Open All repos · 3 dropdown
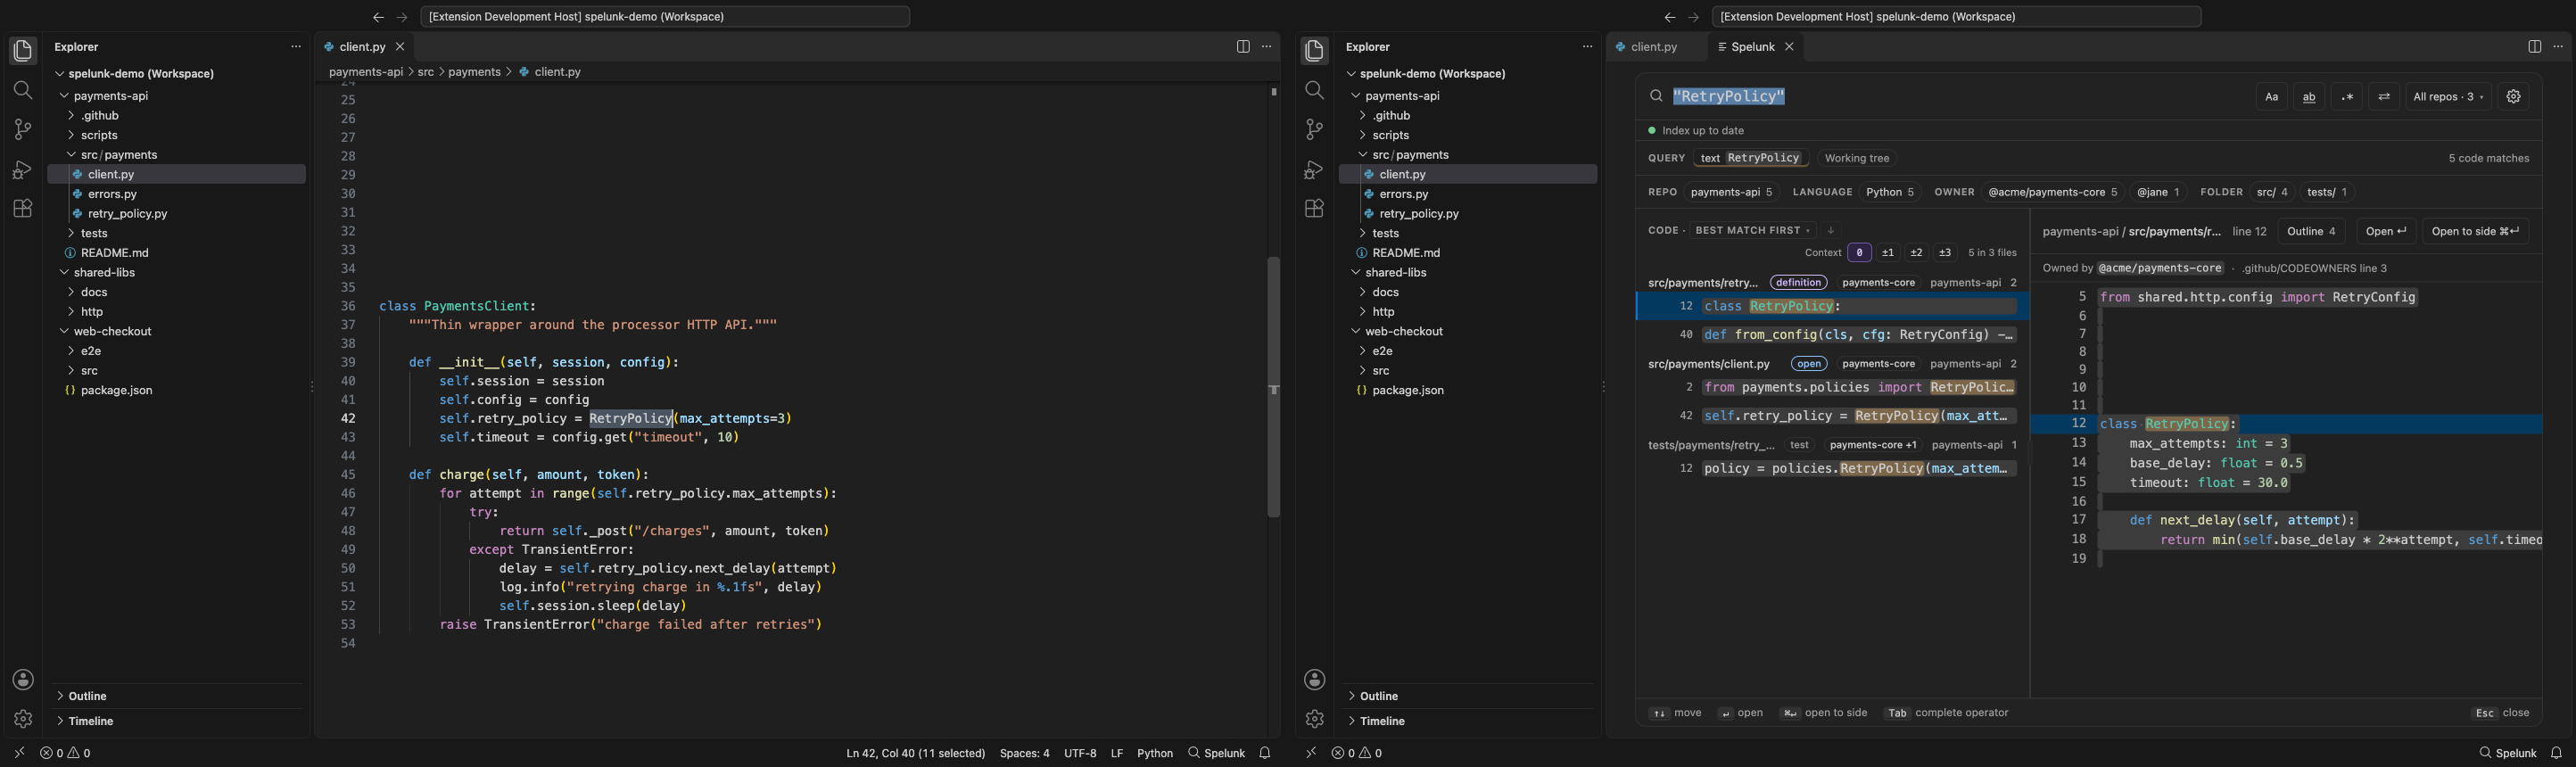Viewport: 2576px width, 767px height. coord(2447,97)
